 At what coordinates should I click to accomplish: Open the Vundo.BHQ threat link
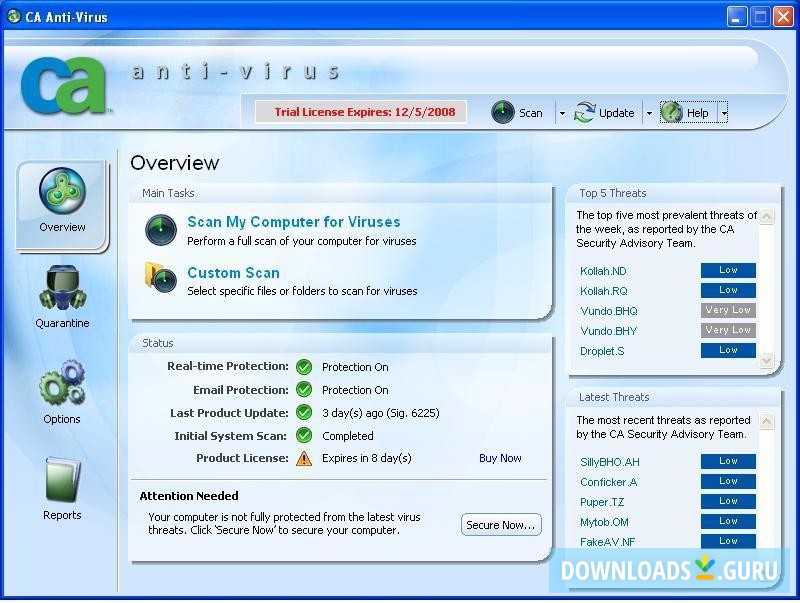(609, 311)
